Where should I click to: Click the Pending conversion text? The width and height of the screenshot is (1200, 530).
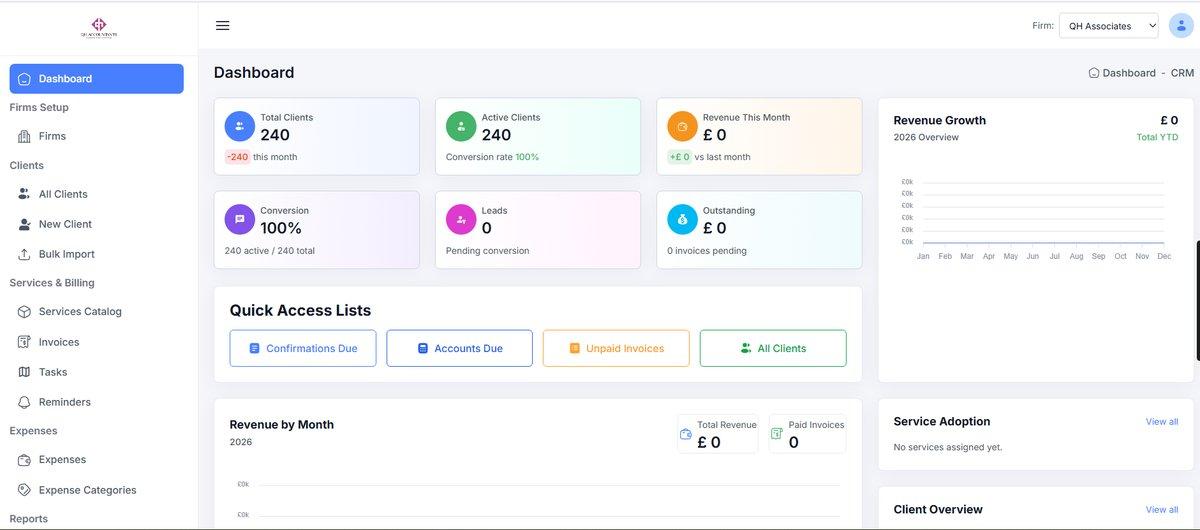click(488, 251)
